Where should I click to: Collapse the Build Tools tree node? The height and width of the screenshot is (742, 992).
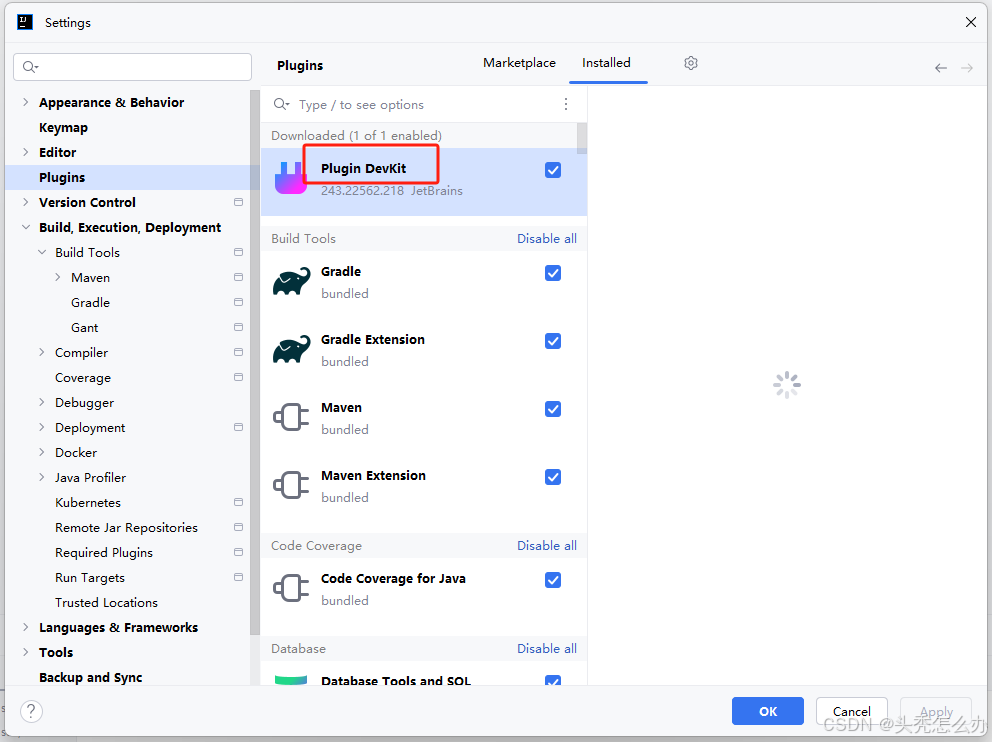click(x=42, y=252)
